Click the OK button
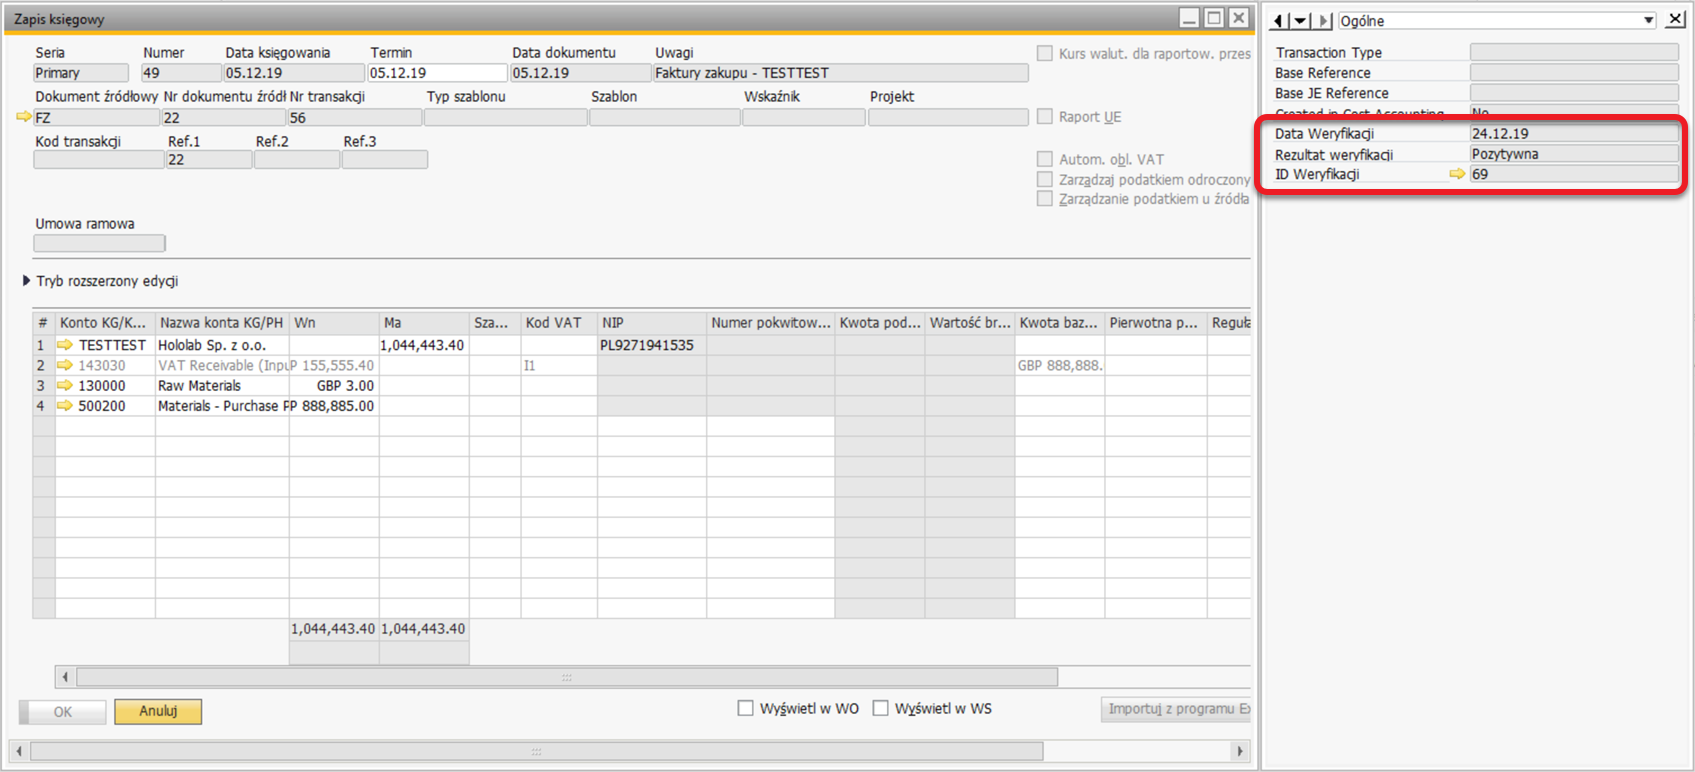This screenshot has width=1695, height=772. coord(63,712)
